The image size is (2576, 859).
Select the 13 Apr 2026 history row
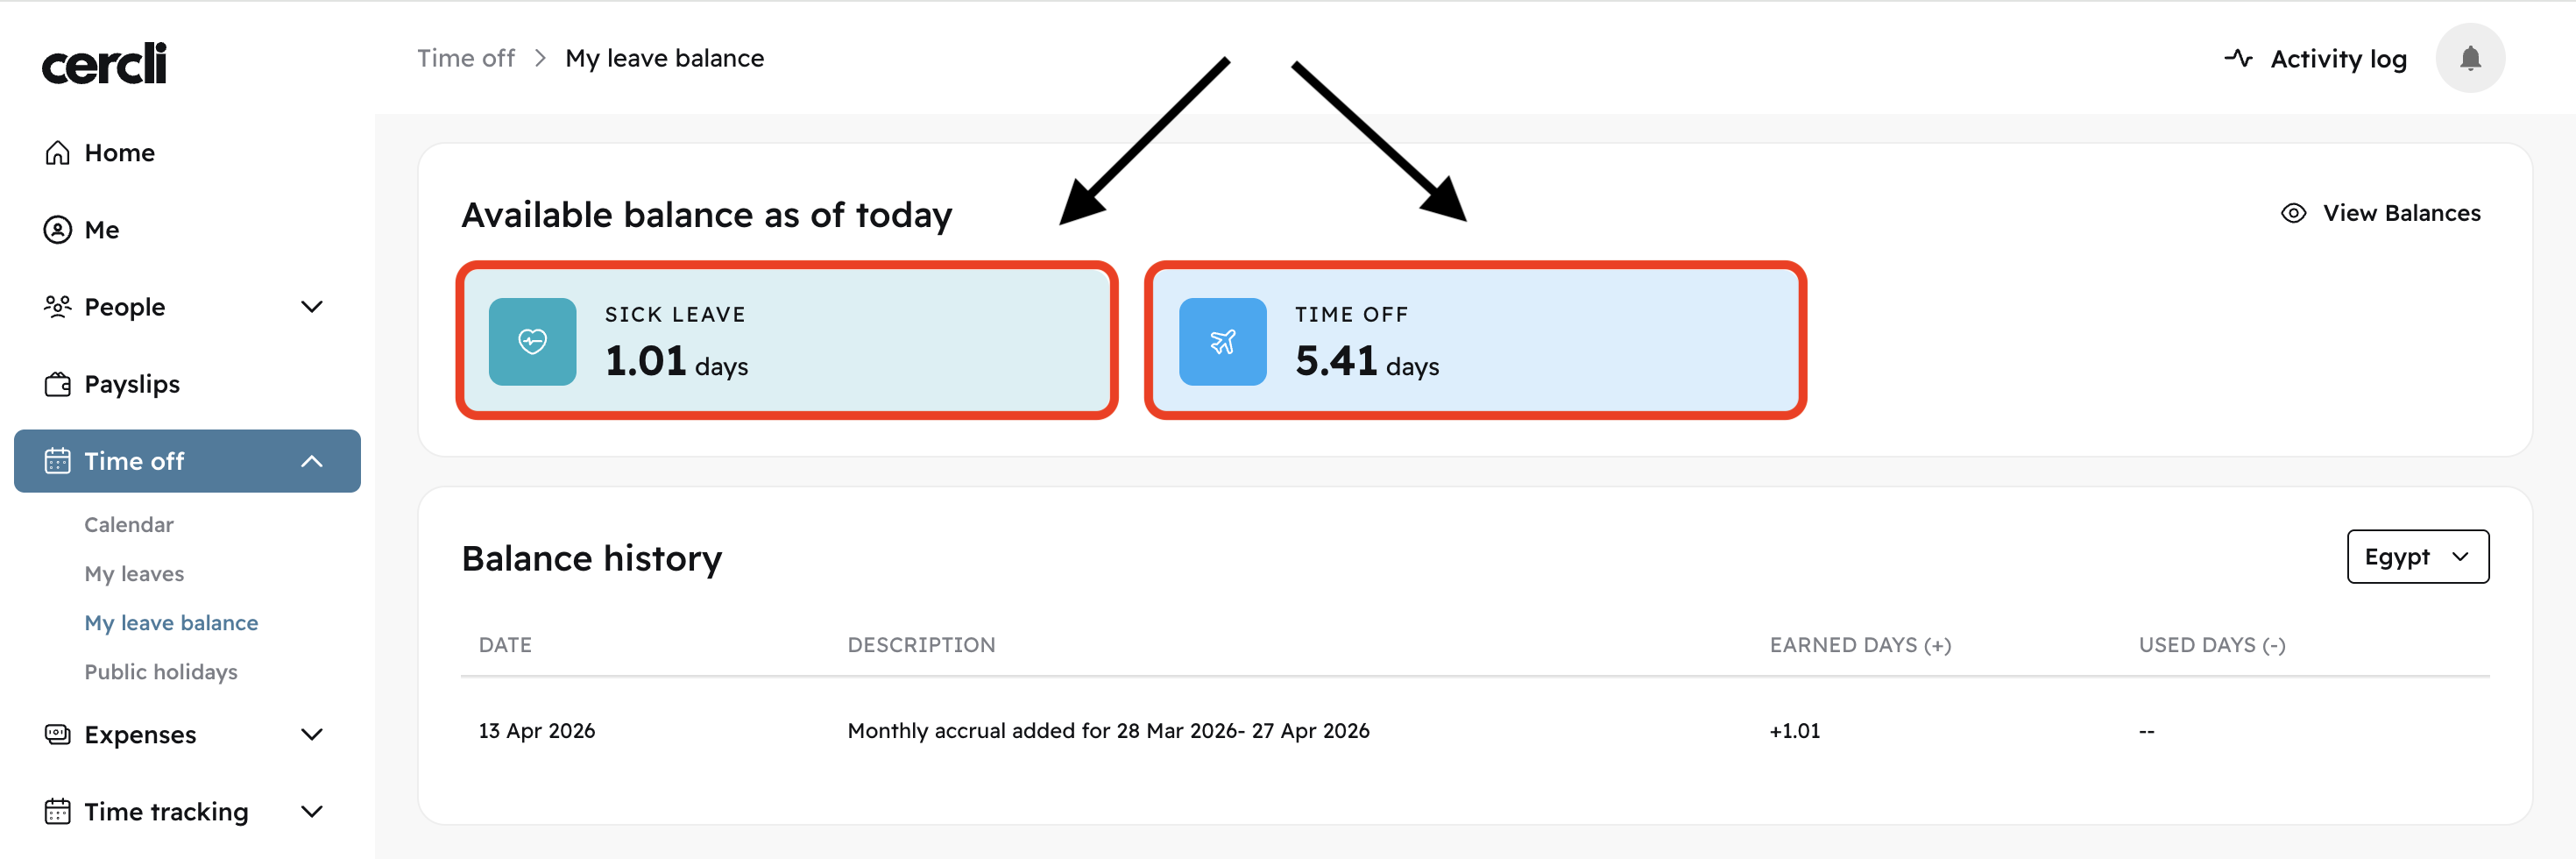pos(1108,731)
